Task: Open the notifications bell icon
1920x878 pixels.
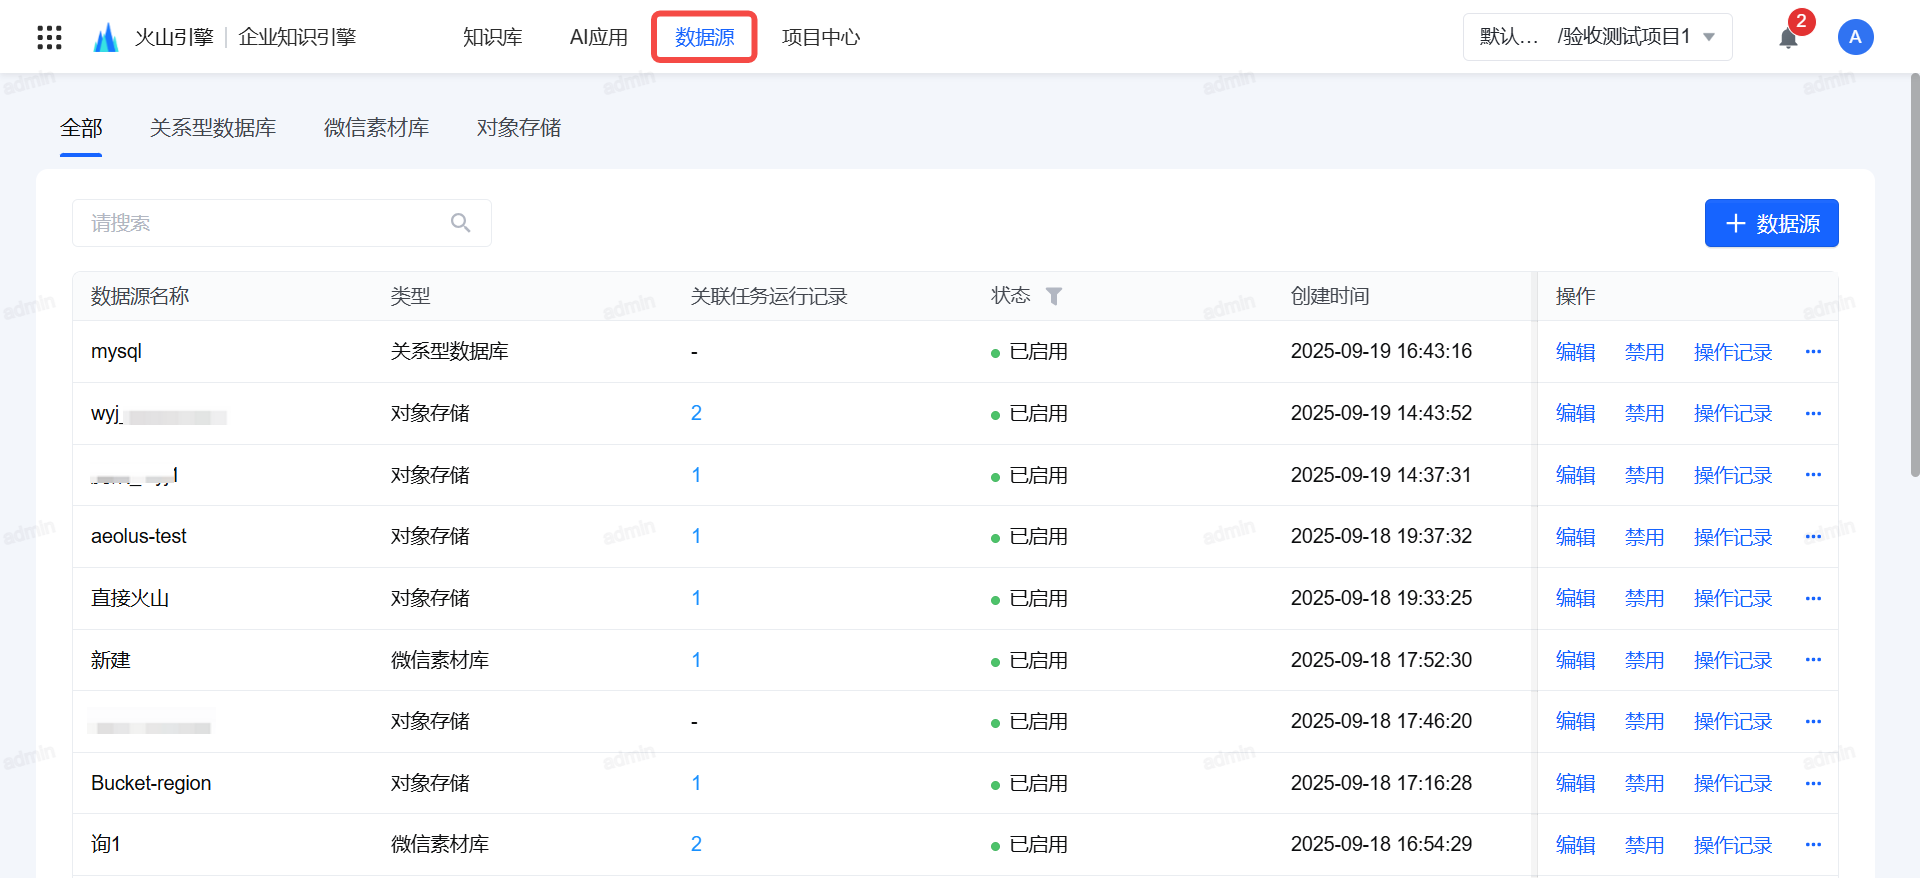Action: click(1788, 38)
